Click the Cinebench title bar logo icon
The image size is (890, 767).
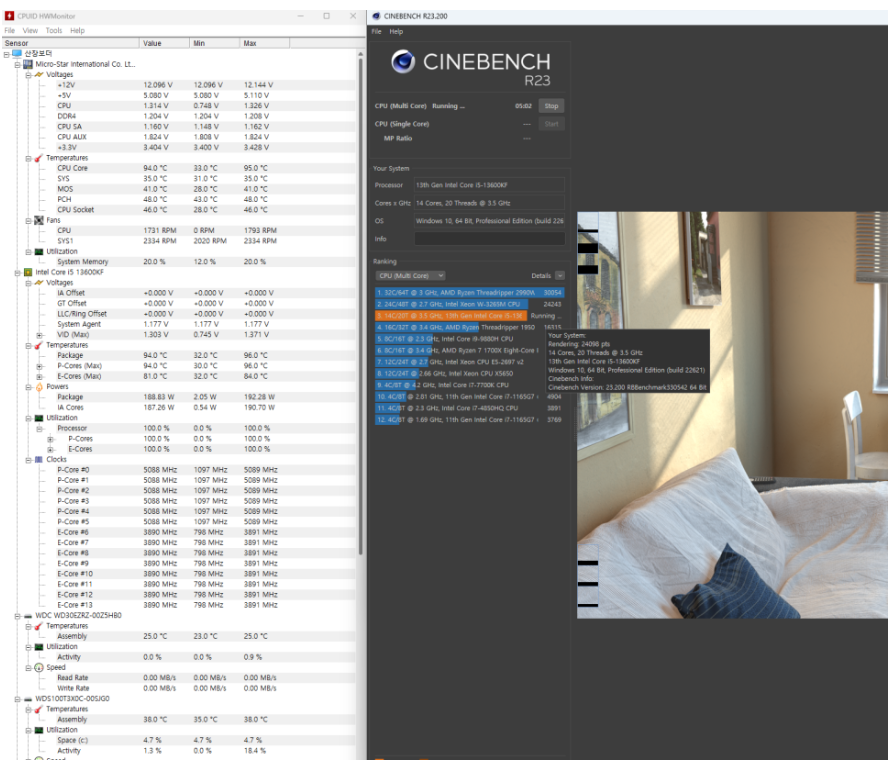click(376, 16)
